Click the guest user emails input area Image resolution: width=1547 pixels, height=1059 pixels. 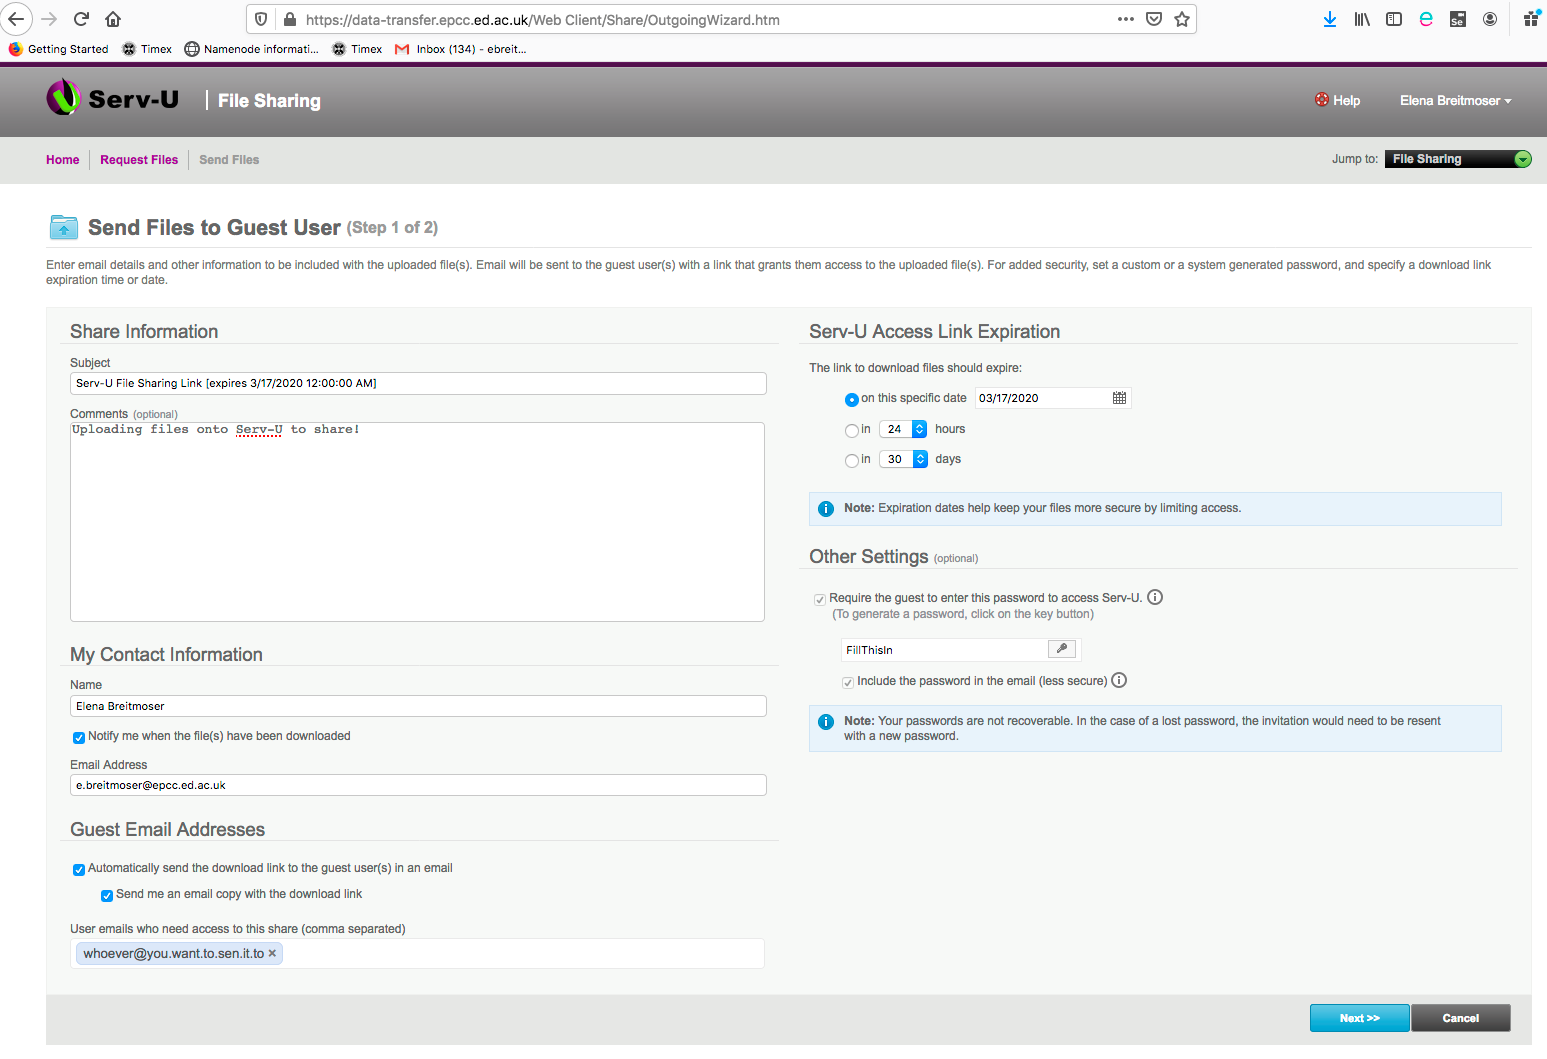click(417, 954)
